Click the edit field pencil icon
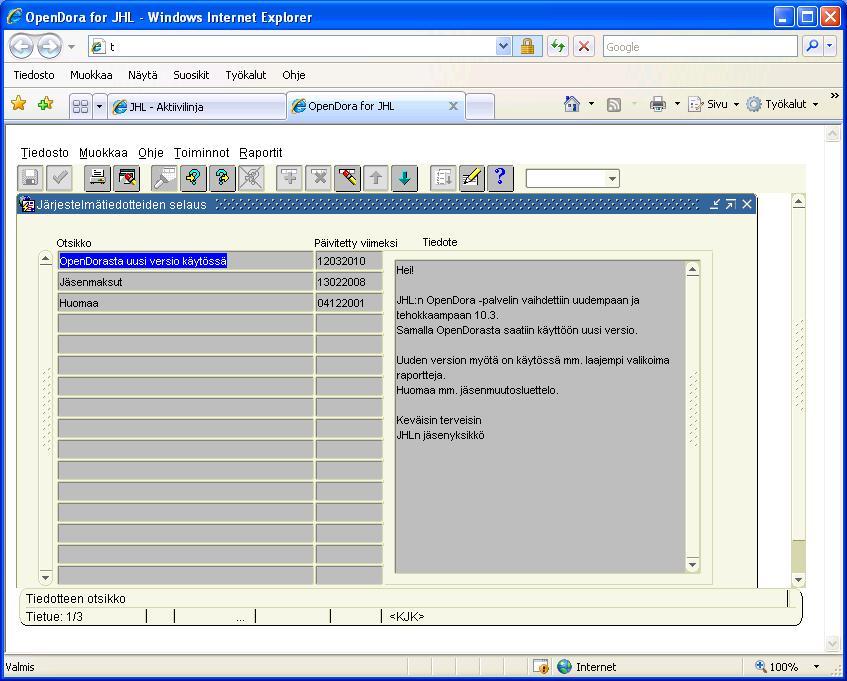Image resolution: width=847 pixels, height=681 pixels. click(x=472, y=178)
